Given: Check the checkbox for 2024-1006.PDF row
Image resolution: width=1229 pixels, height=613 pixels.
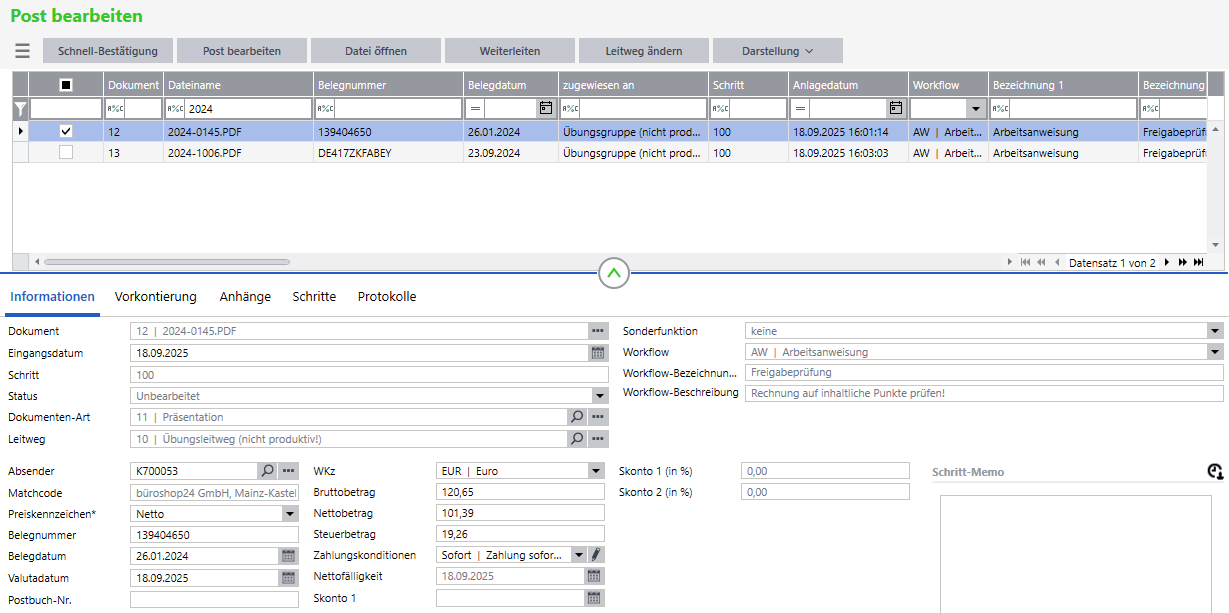Looking at the screenshot, I should (x=66, y=153).
